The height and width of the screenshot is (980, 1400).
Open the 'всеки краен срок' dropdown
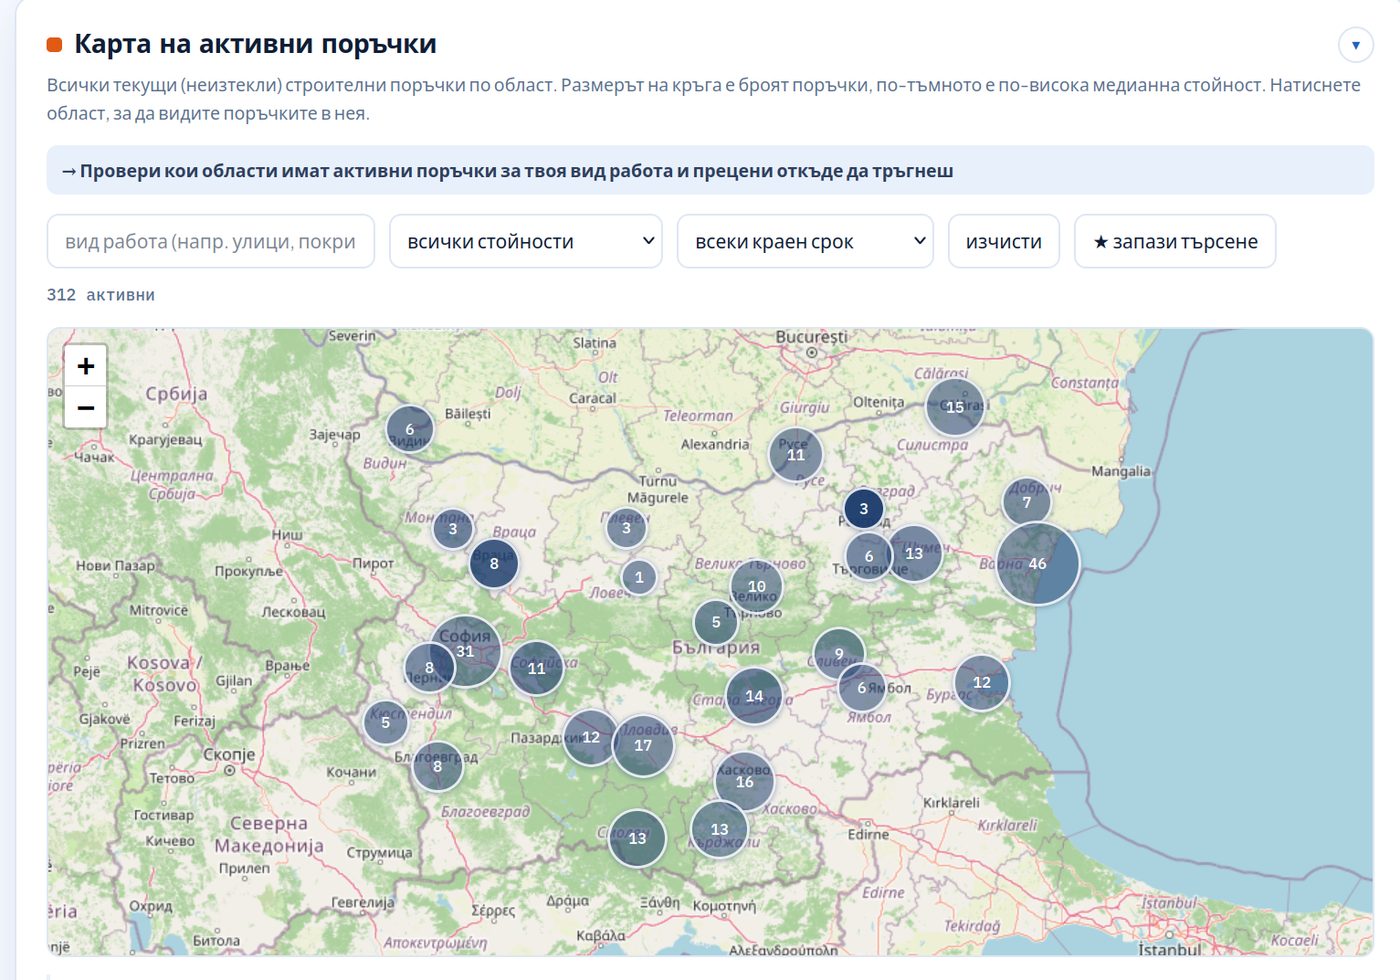(805, 241)
